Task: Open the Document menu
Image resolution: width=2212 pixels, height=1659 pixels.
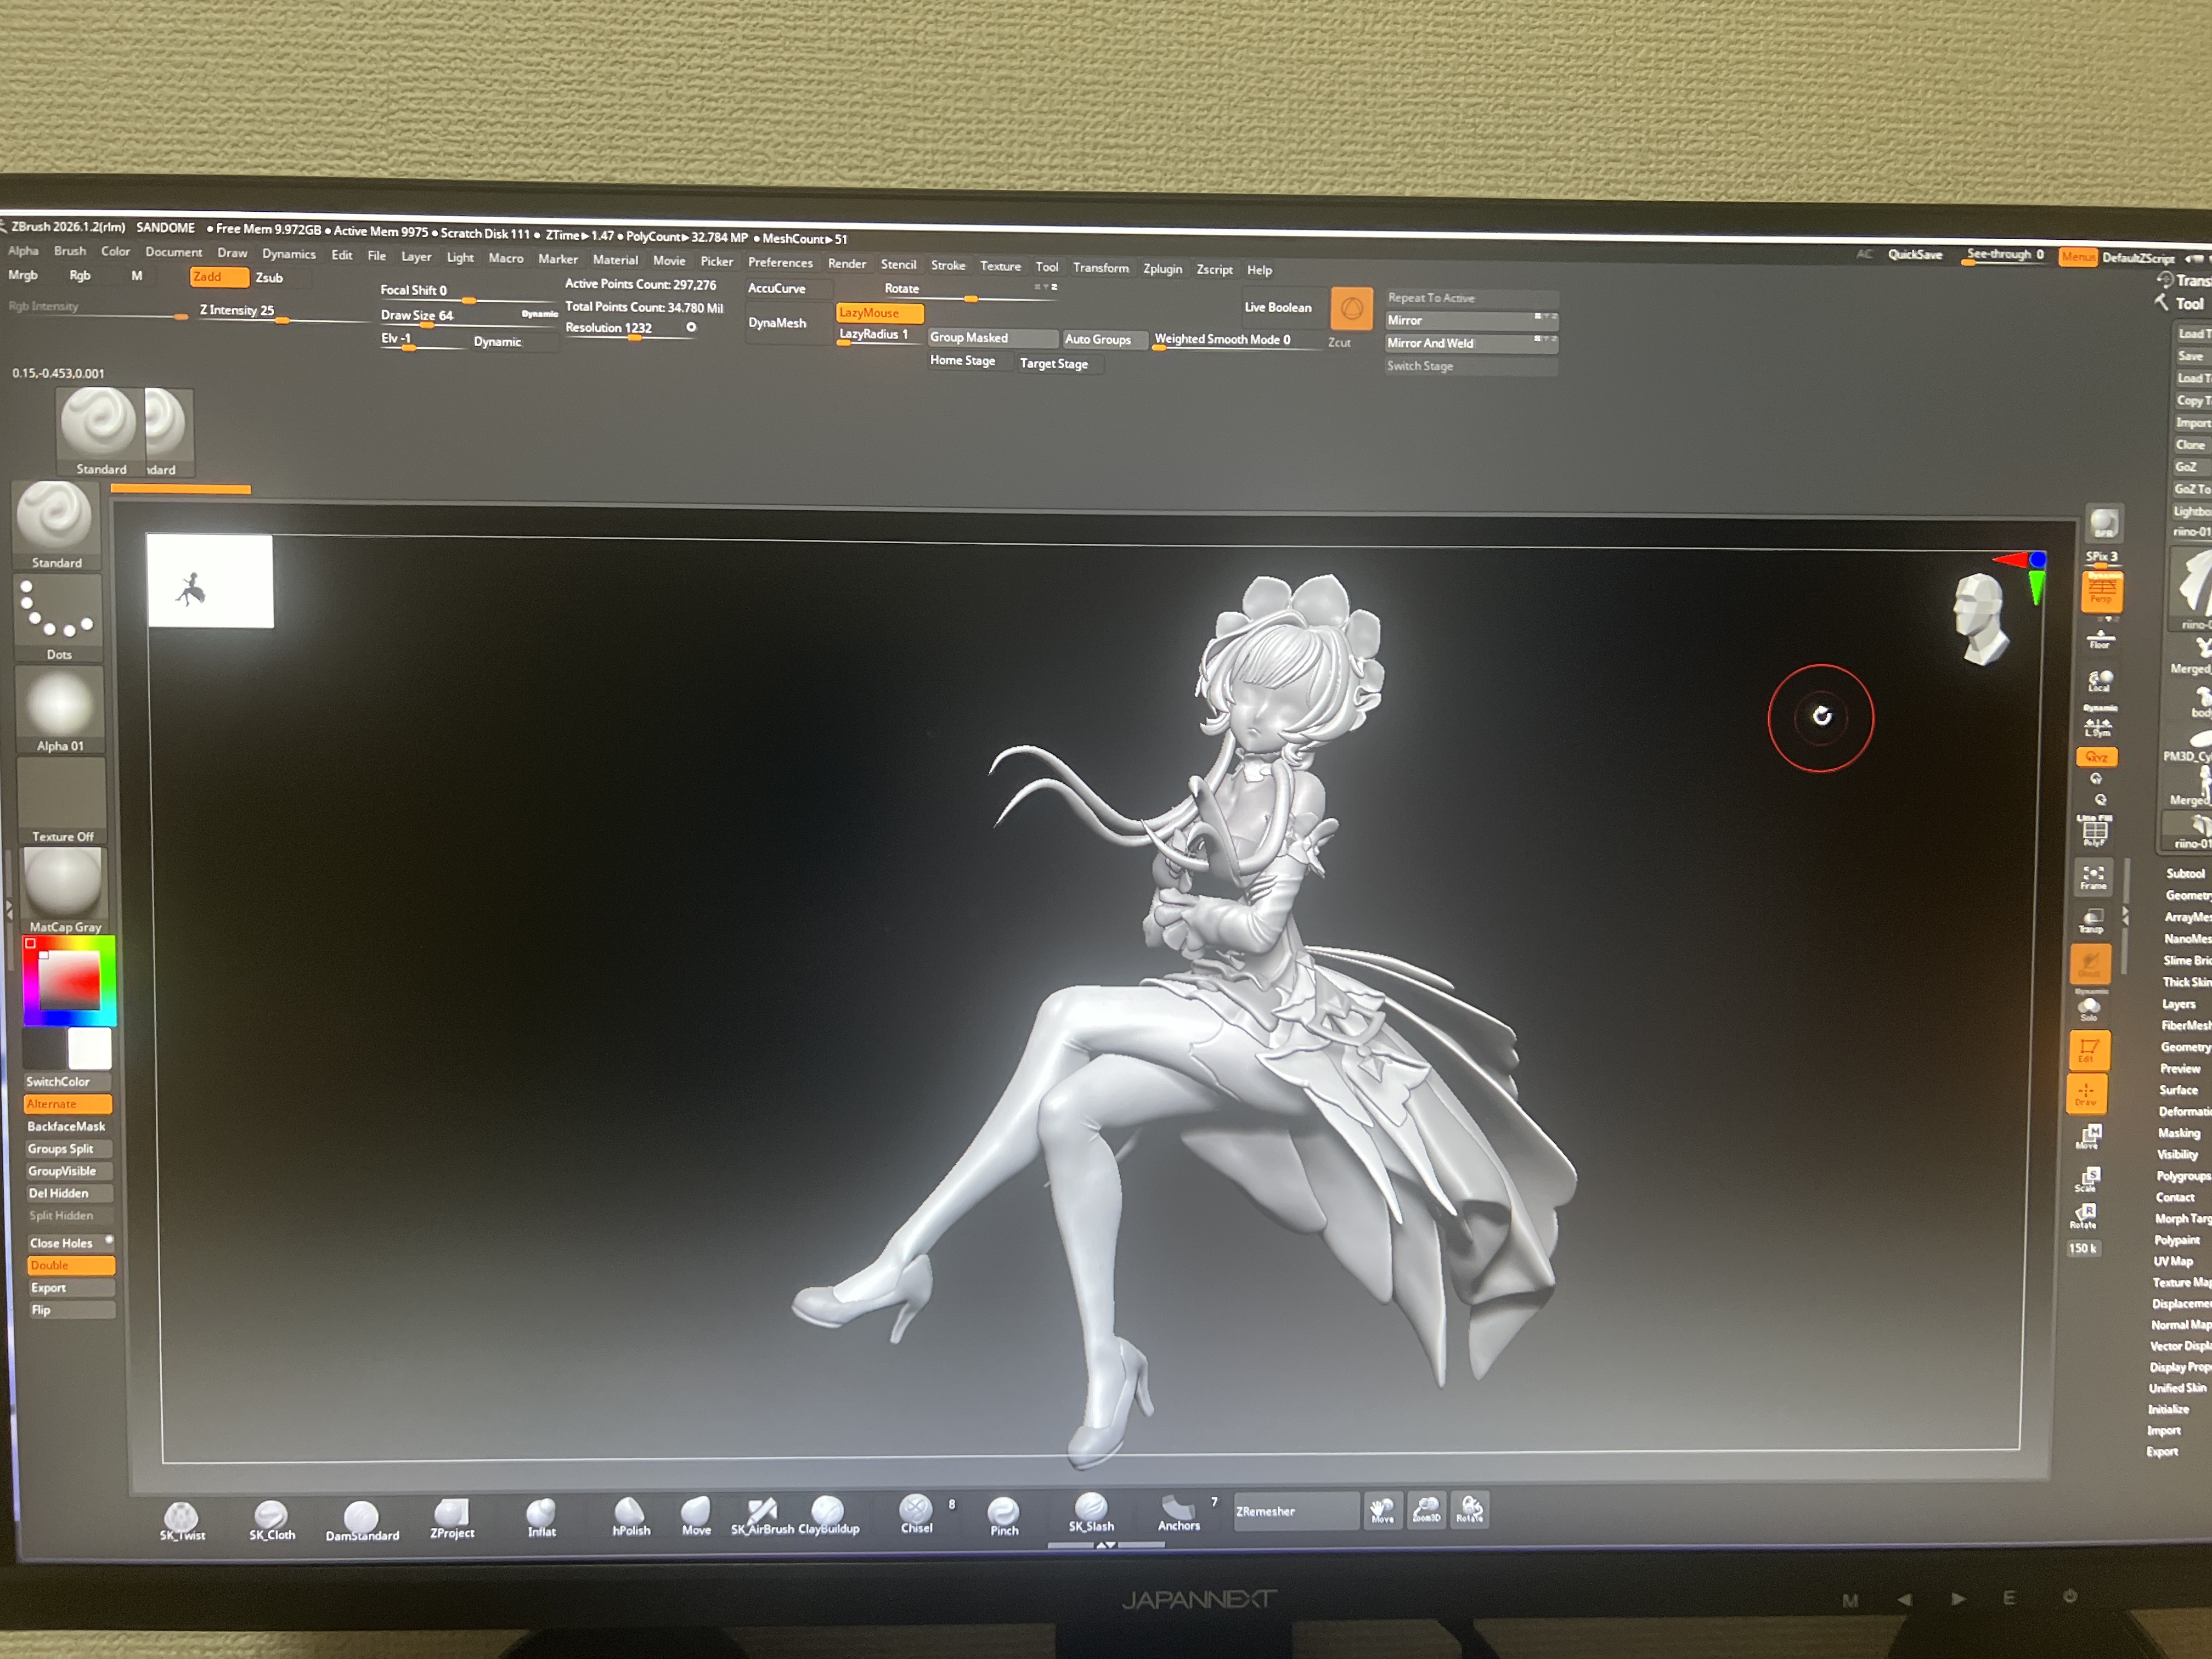Action: pos(174,252)
